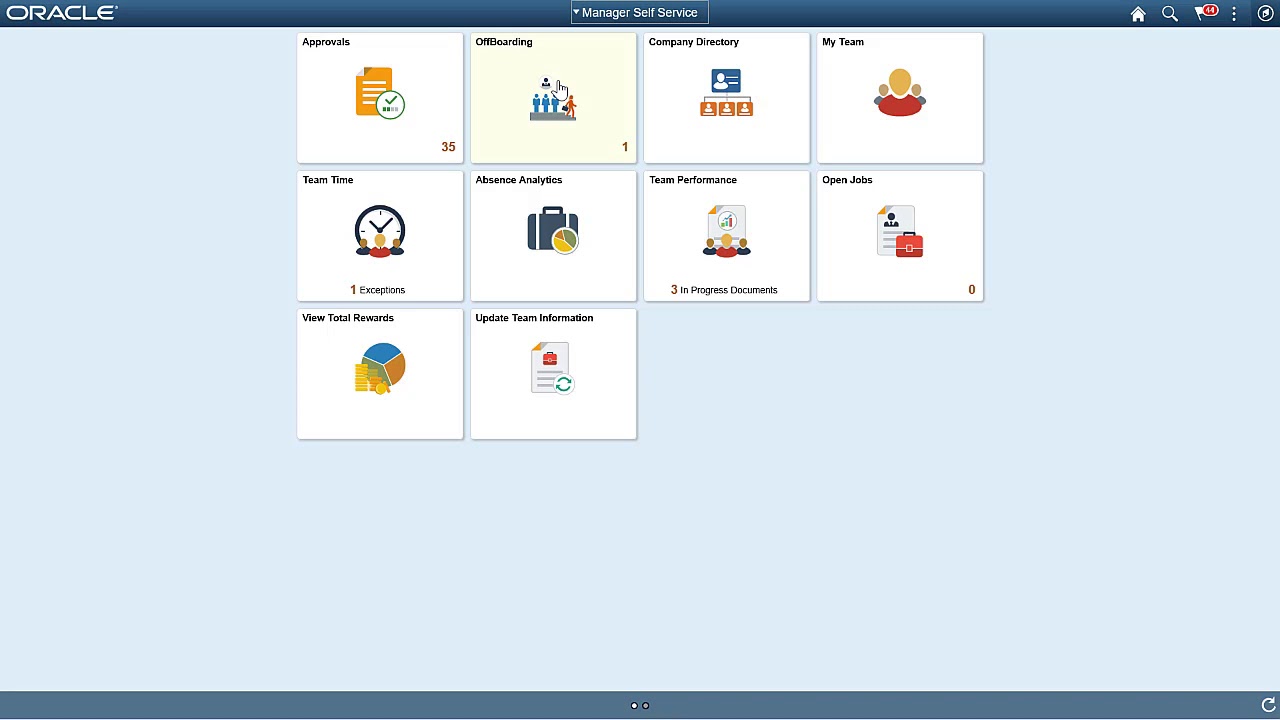1280x720 pixels.
Task: Click the '1 Exceptions' text on Team Time
Action: (378, 290)
